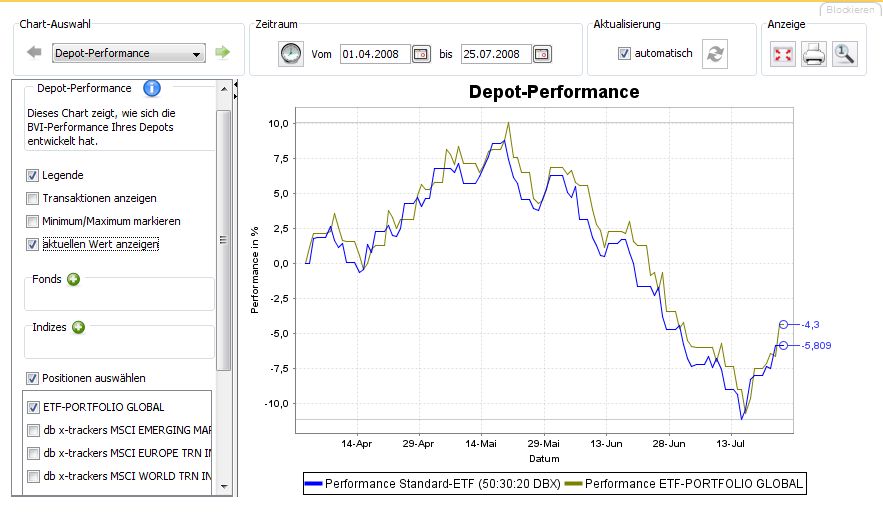Click the magnifier zoom icon
The width and height of the screenshot is (883, 518).
point(845,54)
